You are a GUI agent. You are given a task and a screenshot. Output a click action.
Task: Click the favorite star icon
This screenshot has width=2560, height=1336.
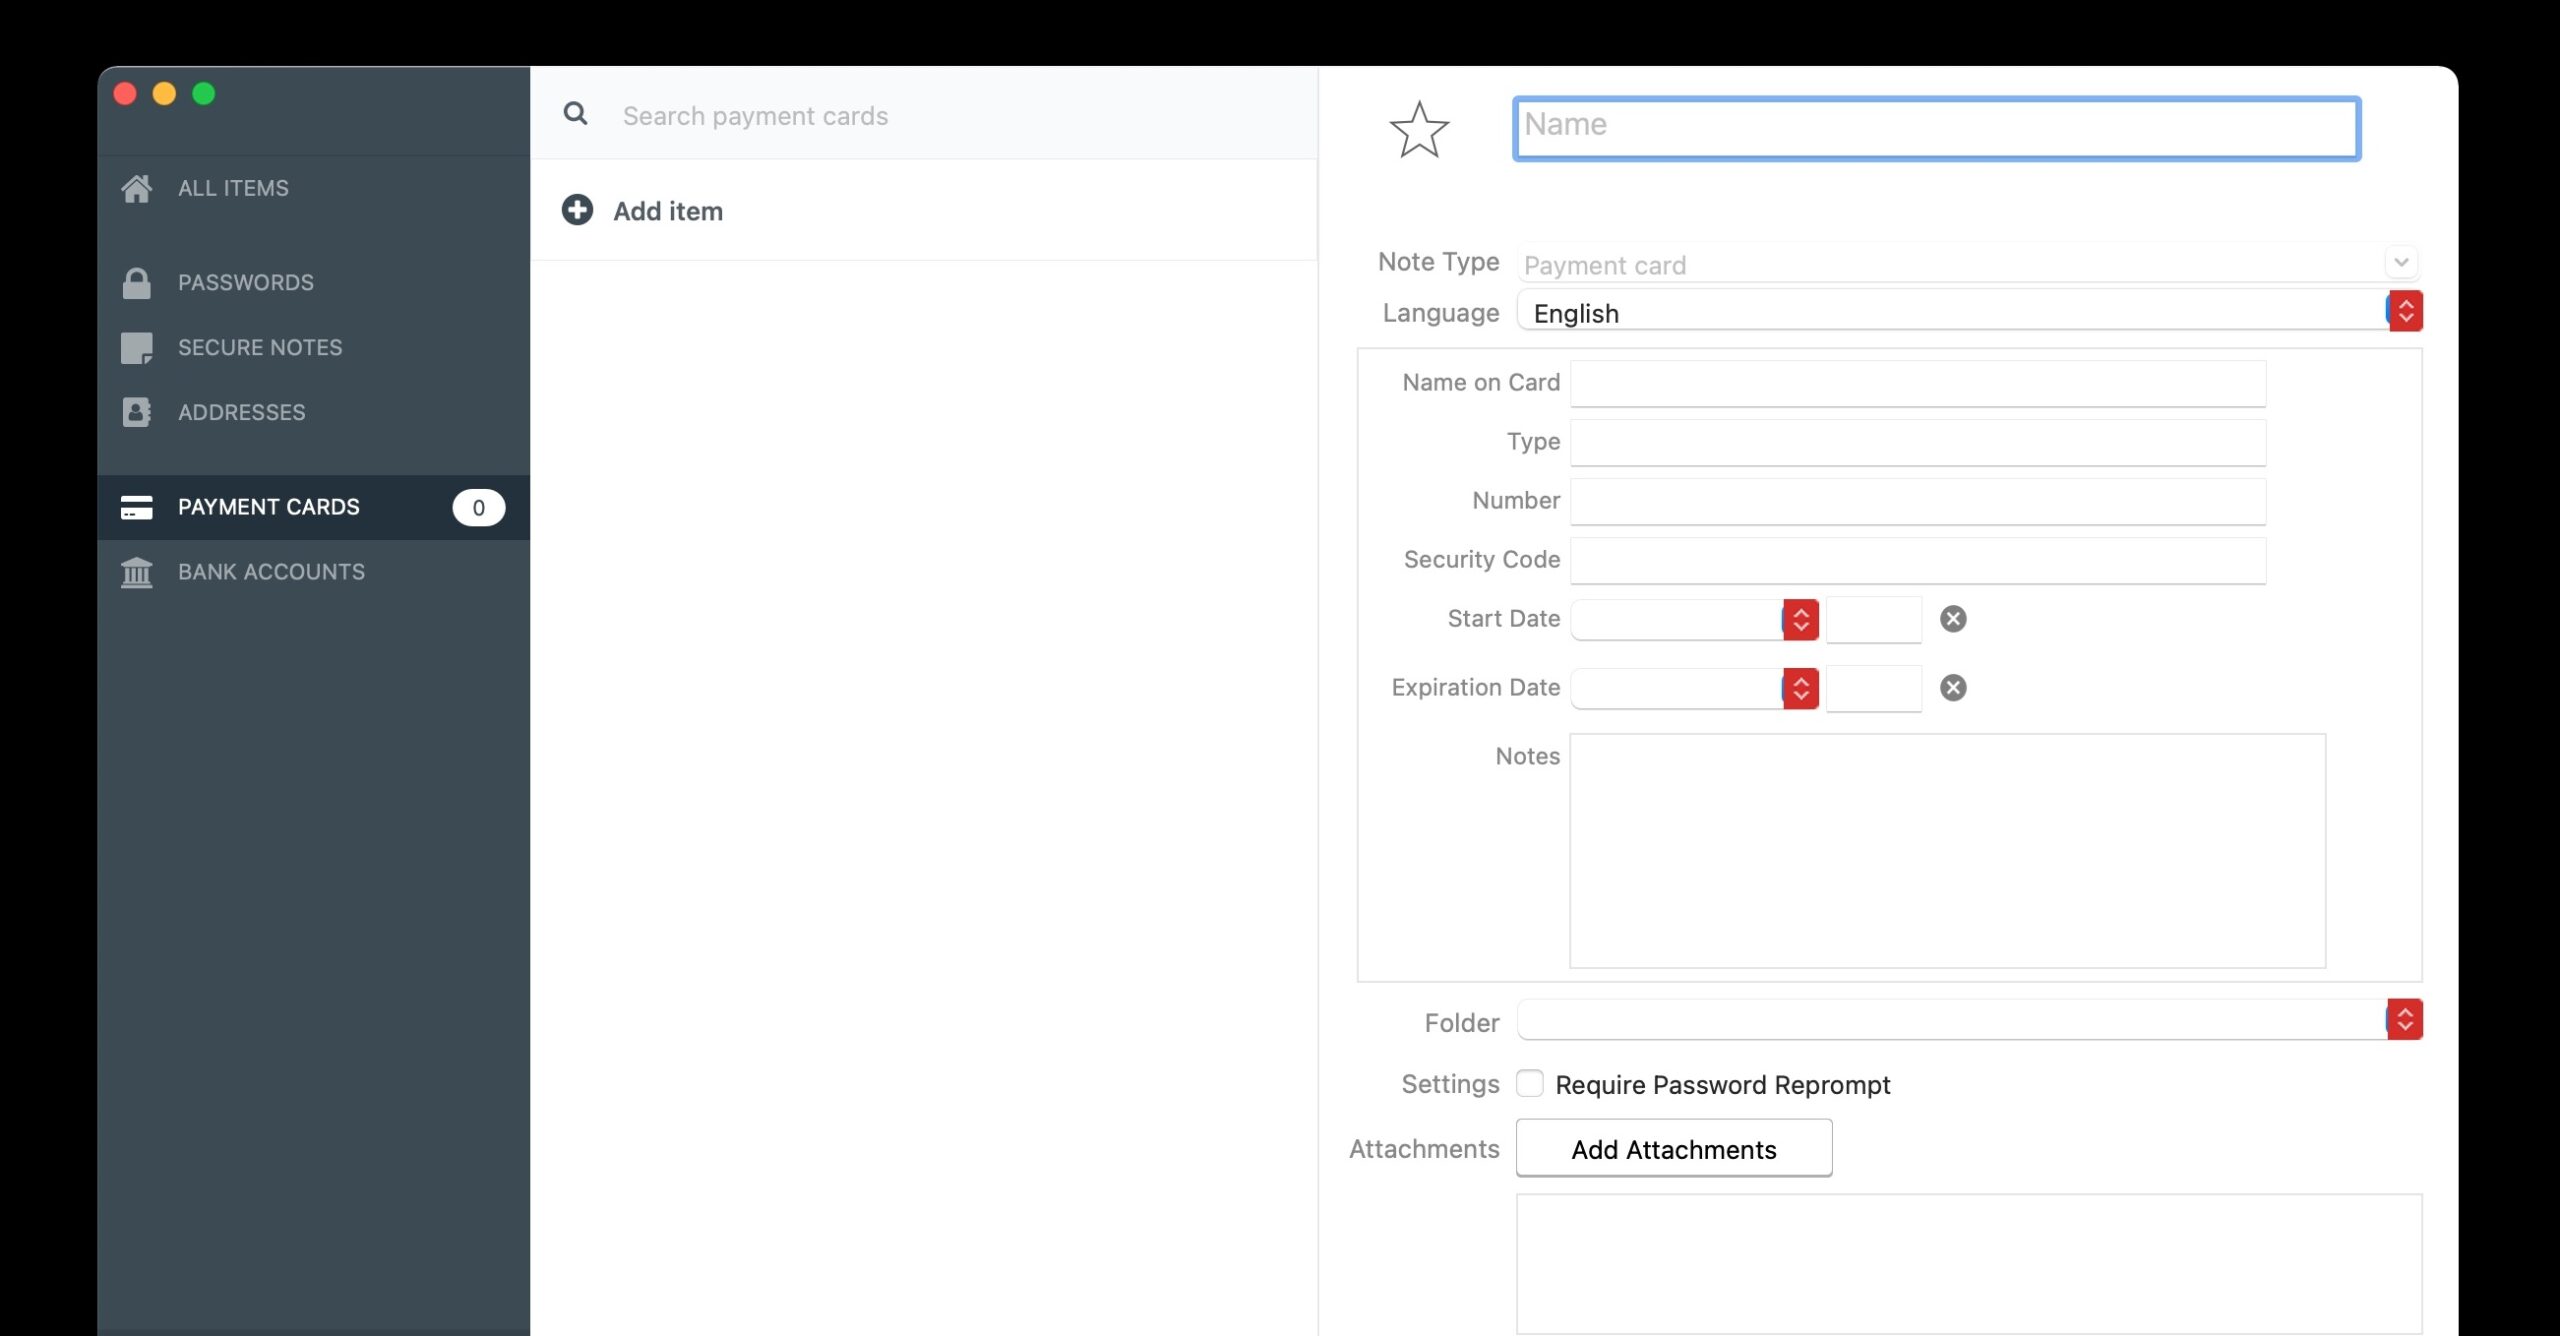pos(1419,130)
